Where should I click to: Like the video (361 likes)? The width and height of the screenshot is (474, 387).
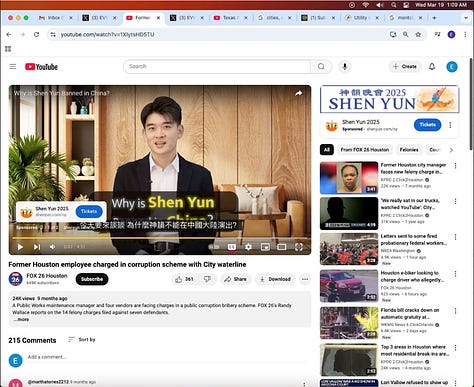(x=184, y=279)
